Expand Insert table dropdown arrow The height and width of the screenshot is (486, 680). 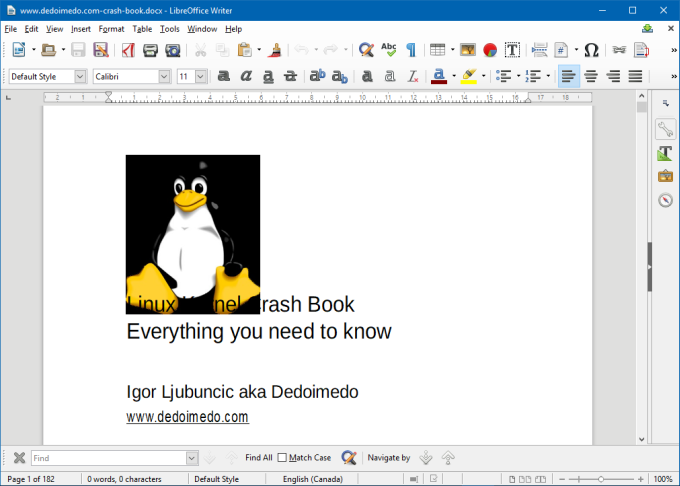click(x=452, y=50)
